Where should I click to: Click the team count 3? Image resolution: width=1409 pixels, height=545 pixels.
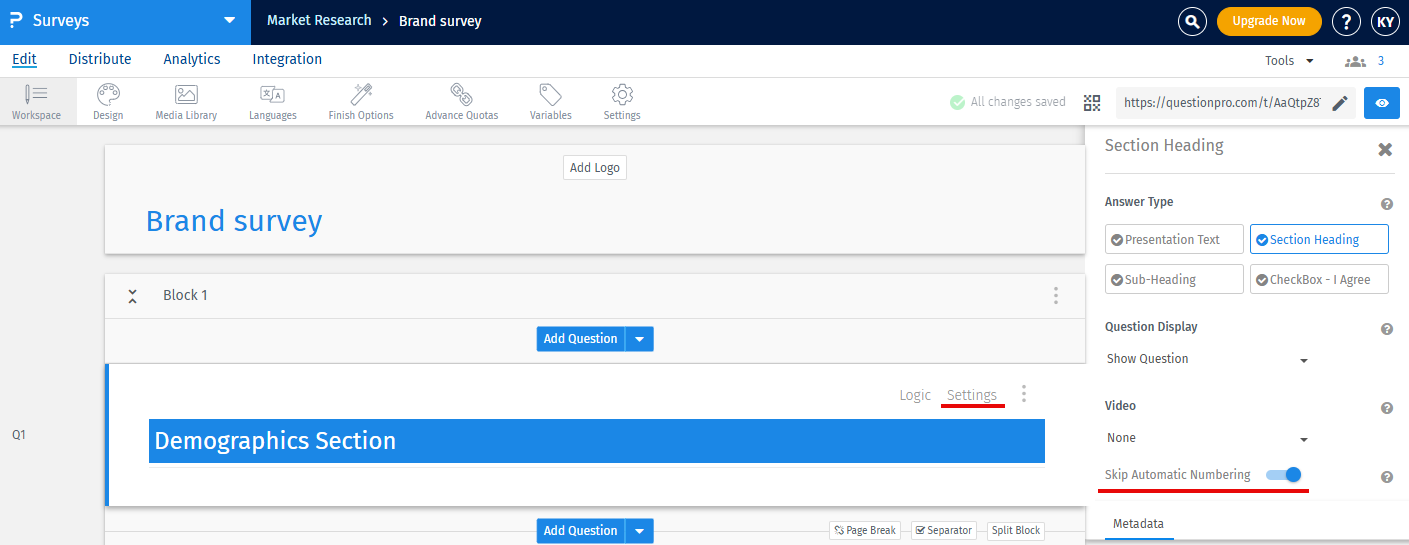pyautogui.click(x=1381, y=61)
